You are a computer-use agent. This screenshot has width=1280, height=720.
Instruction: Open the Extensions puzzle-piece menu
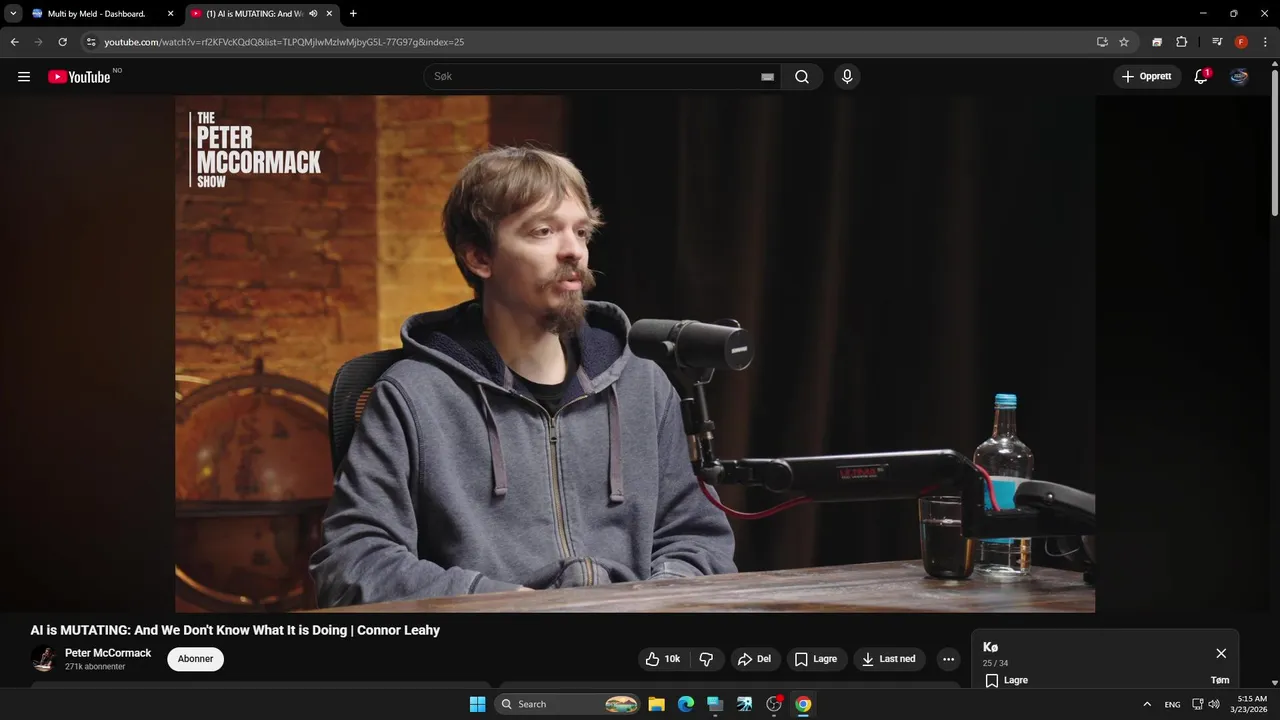1181,42
